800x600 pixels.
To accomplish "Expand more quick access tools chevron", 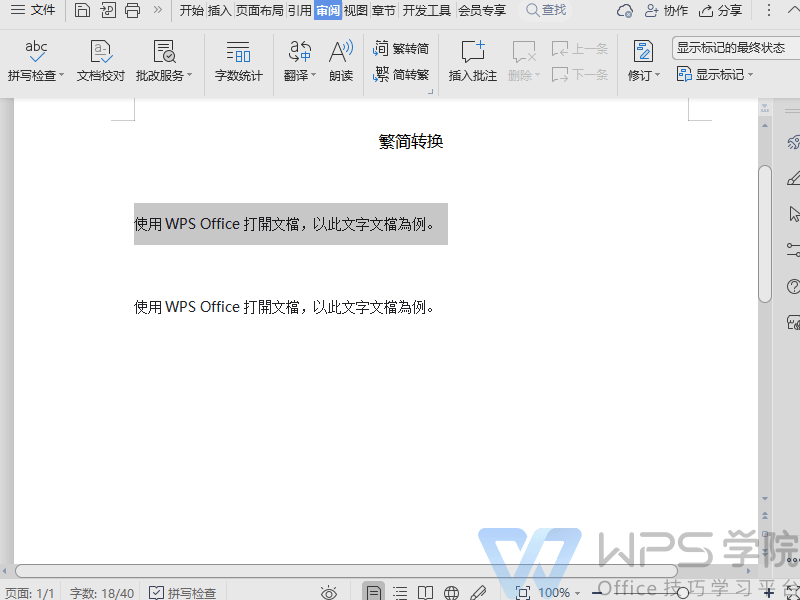I will [158, 10].
